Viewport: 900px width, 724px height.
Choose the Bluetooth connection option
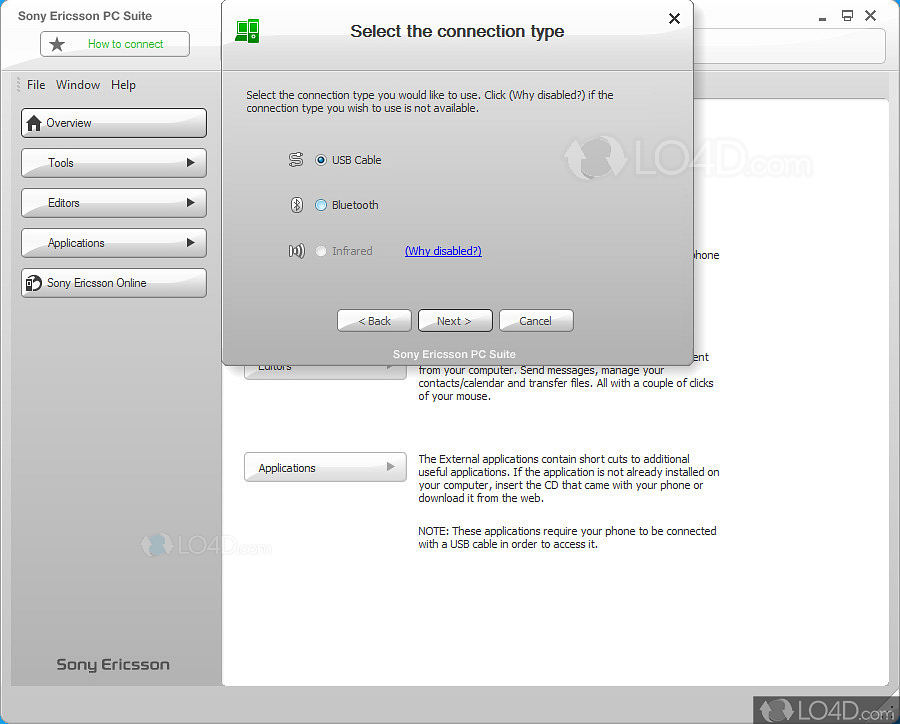pyautogui.click(x=321, y=205)
